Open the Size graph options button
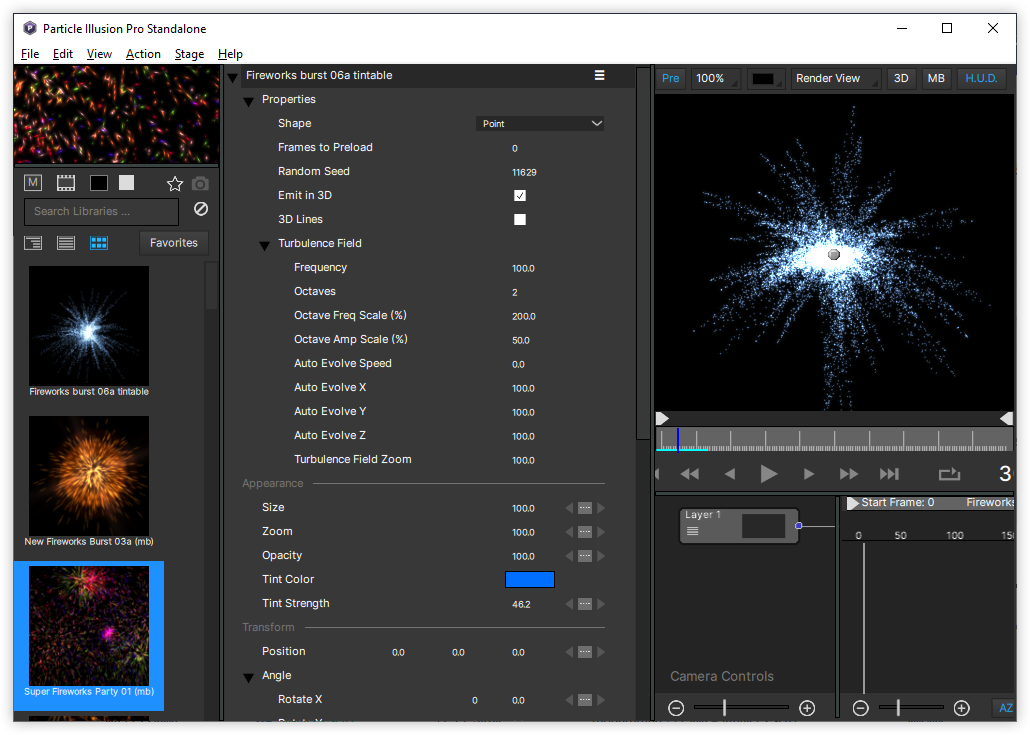Image resolution: width=1030 pixels, height=735 pixels. coord(585,508)
